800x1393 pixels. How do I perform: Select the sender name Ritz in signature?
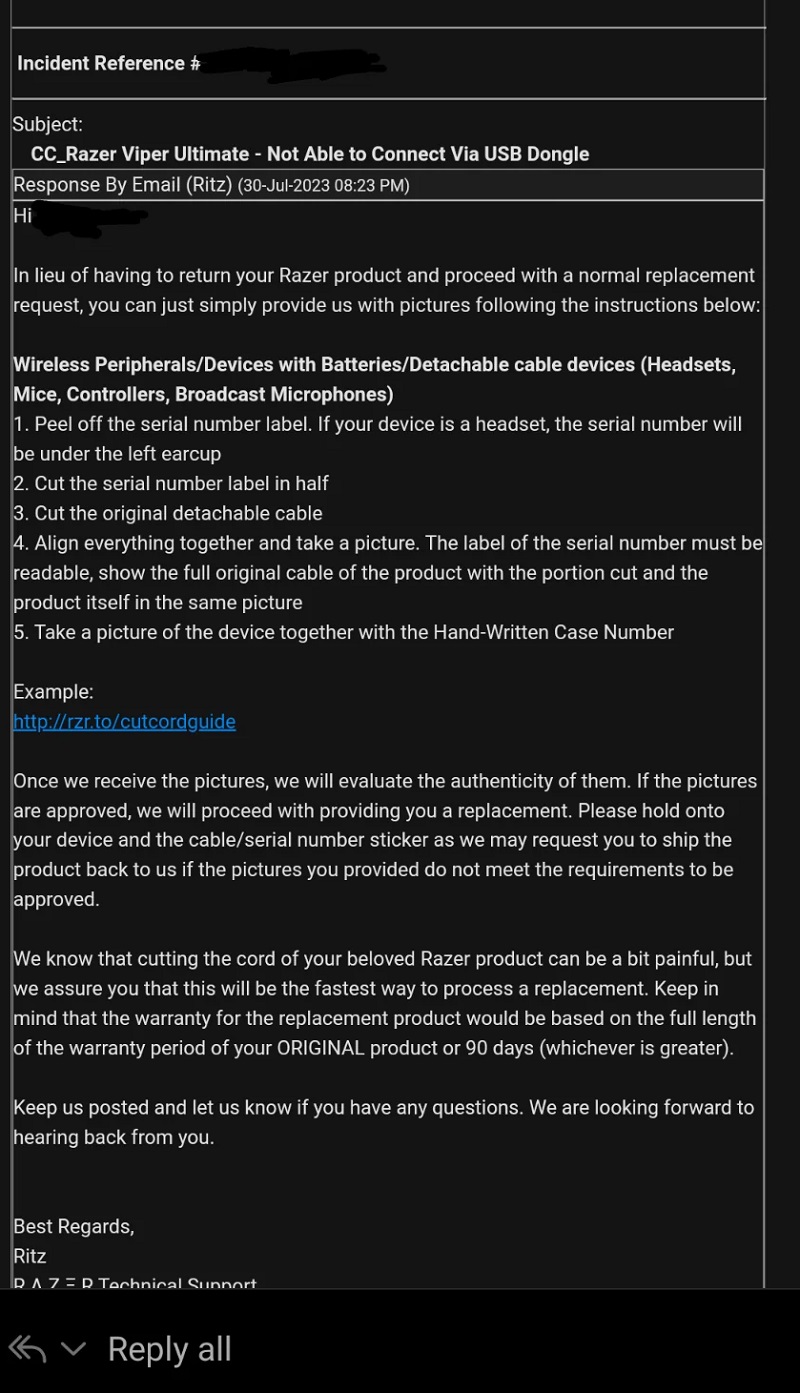29,1256
